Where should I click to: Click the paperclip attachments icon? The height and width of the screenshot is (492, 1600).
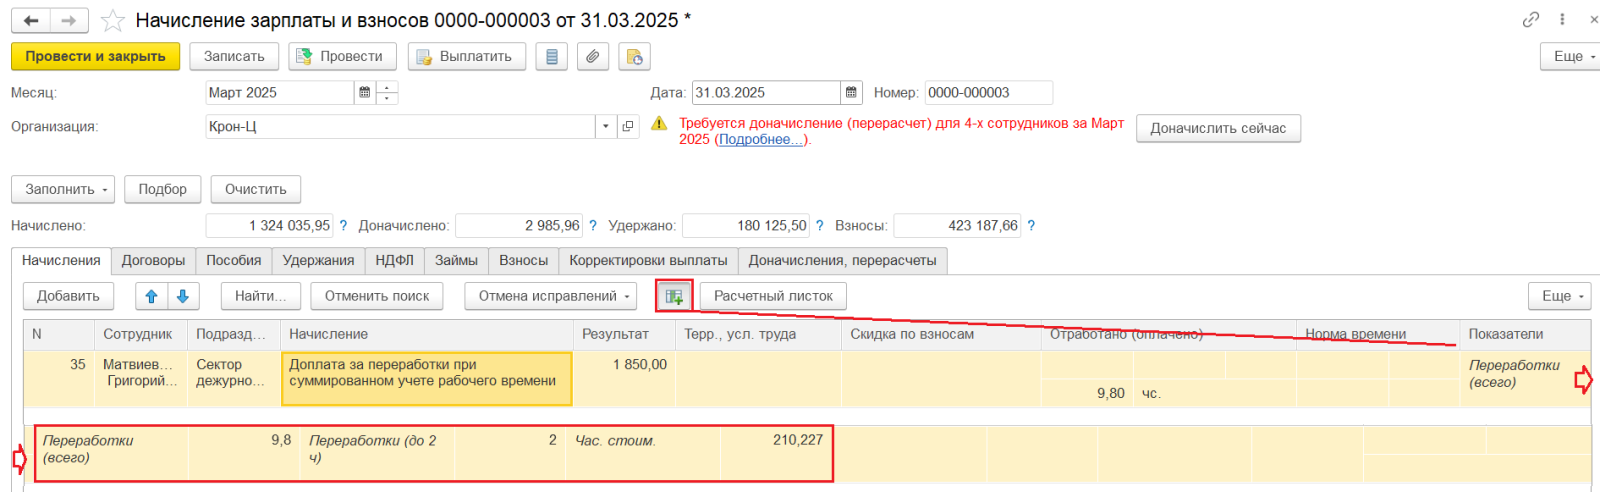coord(593,57)
